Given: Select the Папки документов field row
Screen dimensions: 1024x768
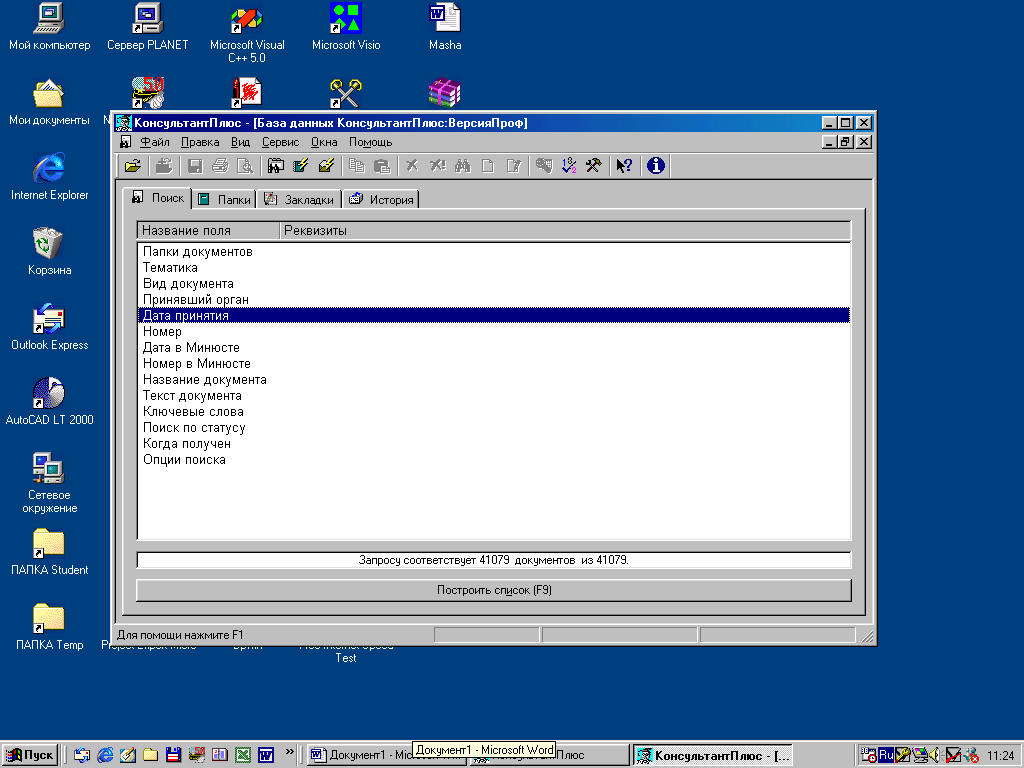Looking at the screenshot, I should pos(494,252).
